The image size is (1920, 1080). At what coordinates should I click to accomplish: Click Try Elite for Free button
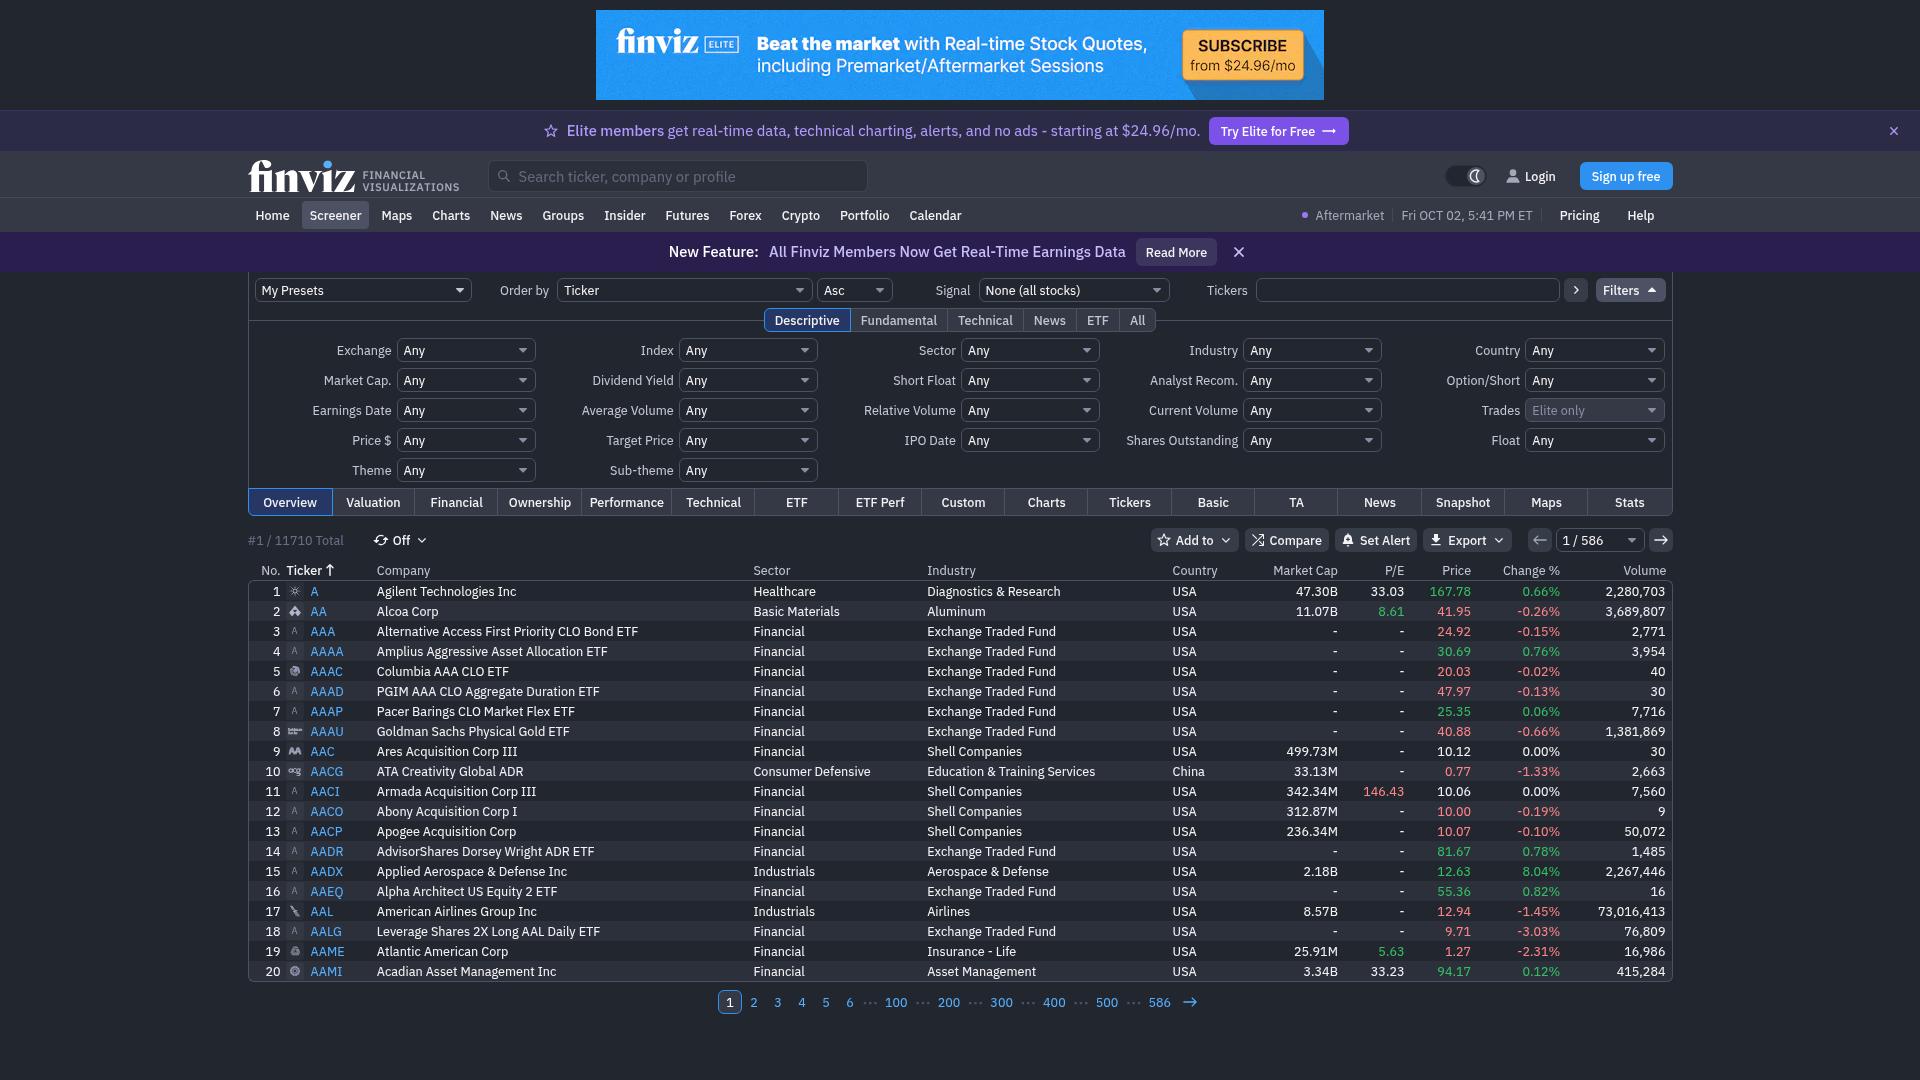point(1278,131)
